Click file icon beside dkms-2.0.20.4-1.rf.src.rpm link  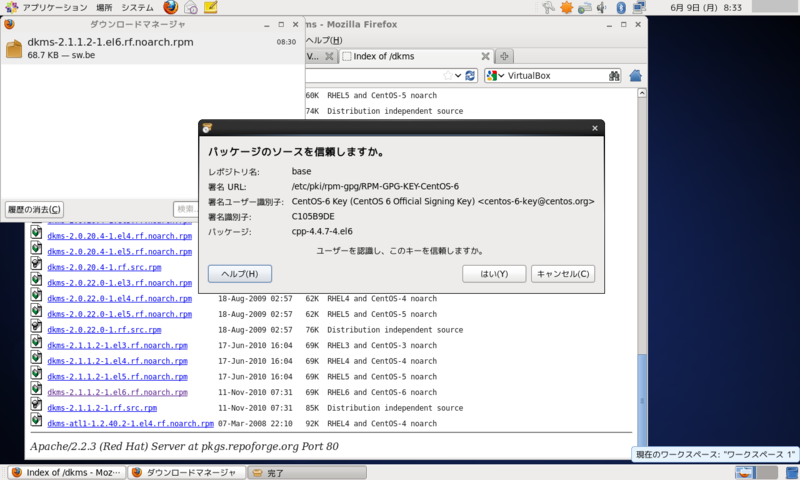(x=36, y=263)
